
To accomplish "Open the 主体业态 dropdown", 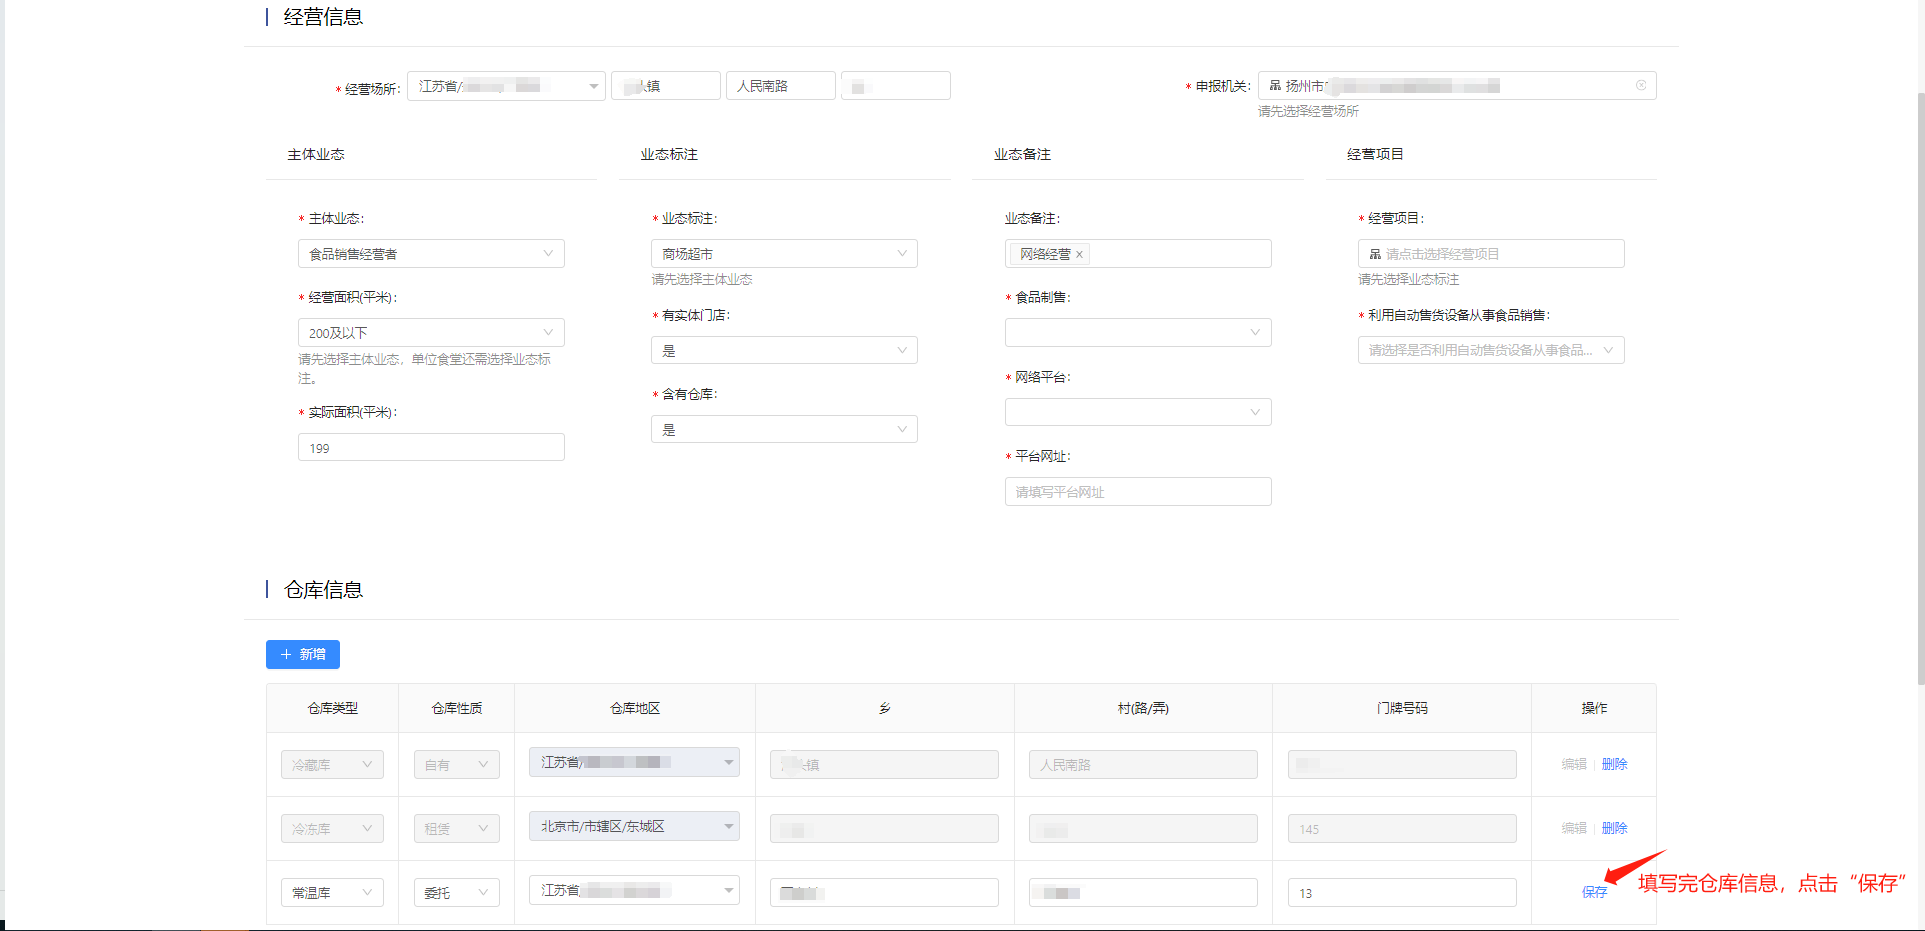I will point(431,254).
